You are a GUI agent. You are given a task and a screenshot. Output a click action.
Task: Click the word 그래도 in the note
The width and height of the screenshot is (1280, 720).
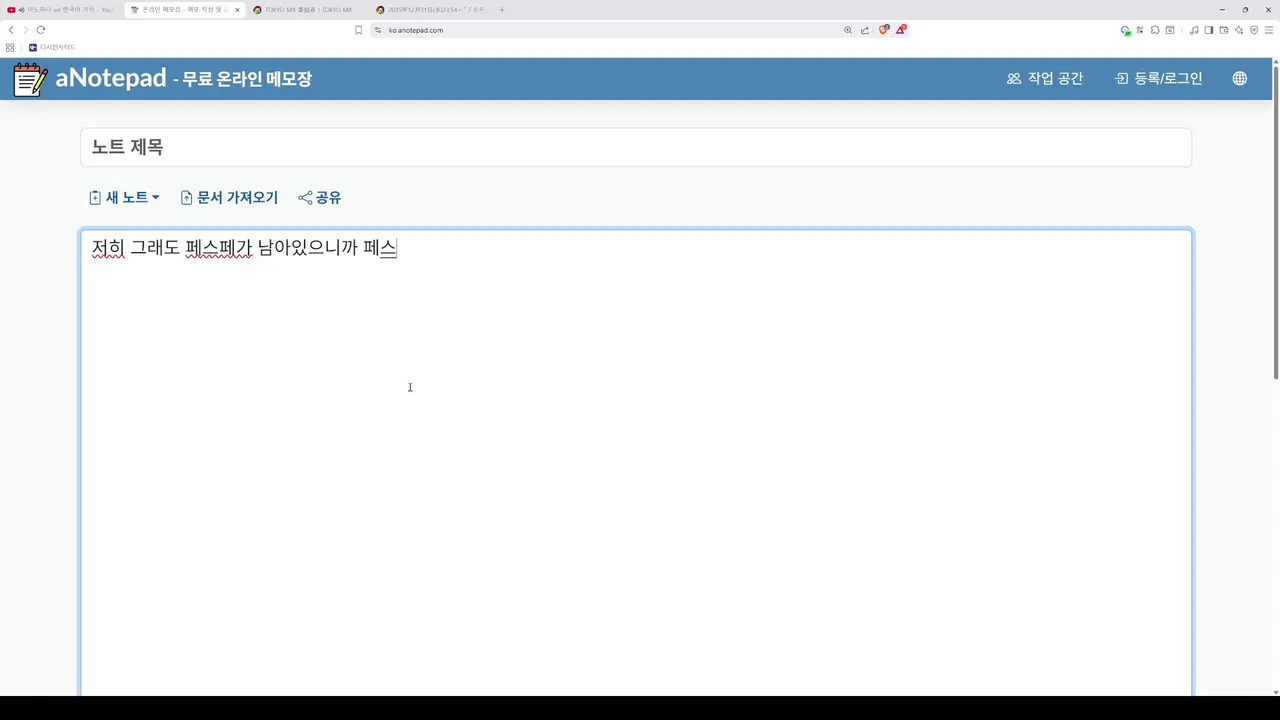click(155, 248)
